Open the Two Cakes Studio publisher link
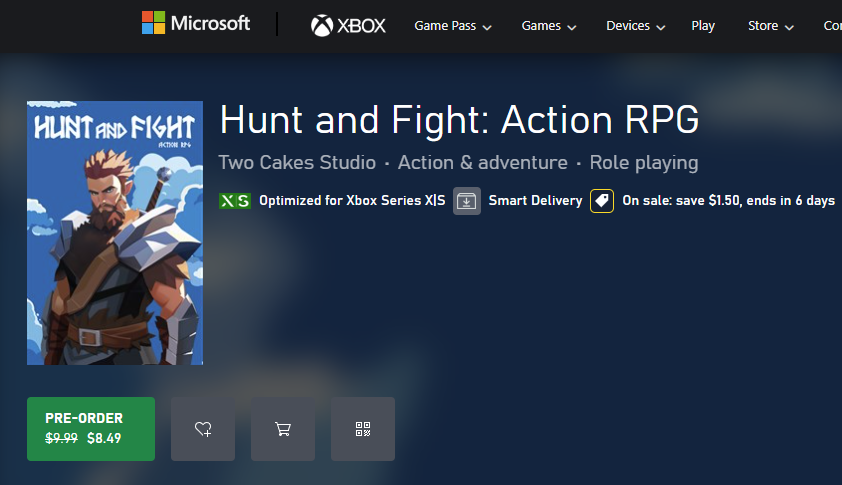The height and width of the screenshot is (485, 842). 297,162
